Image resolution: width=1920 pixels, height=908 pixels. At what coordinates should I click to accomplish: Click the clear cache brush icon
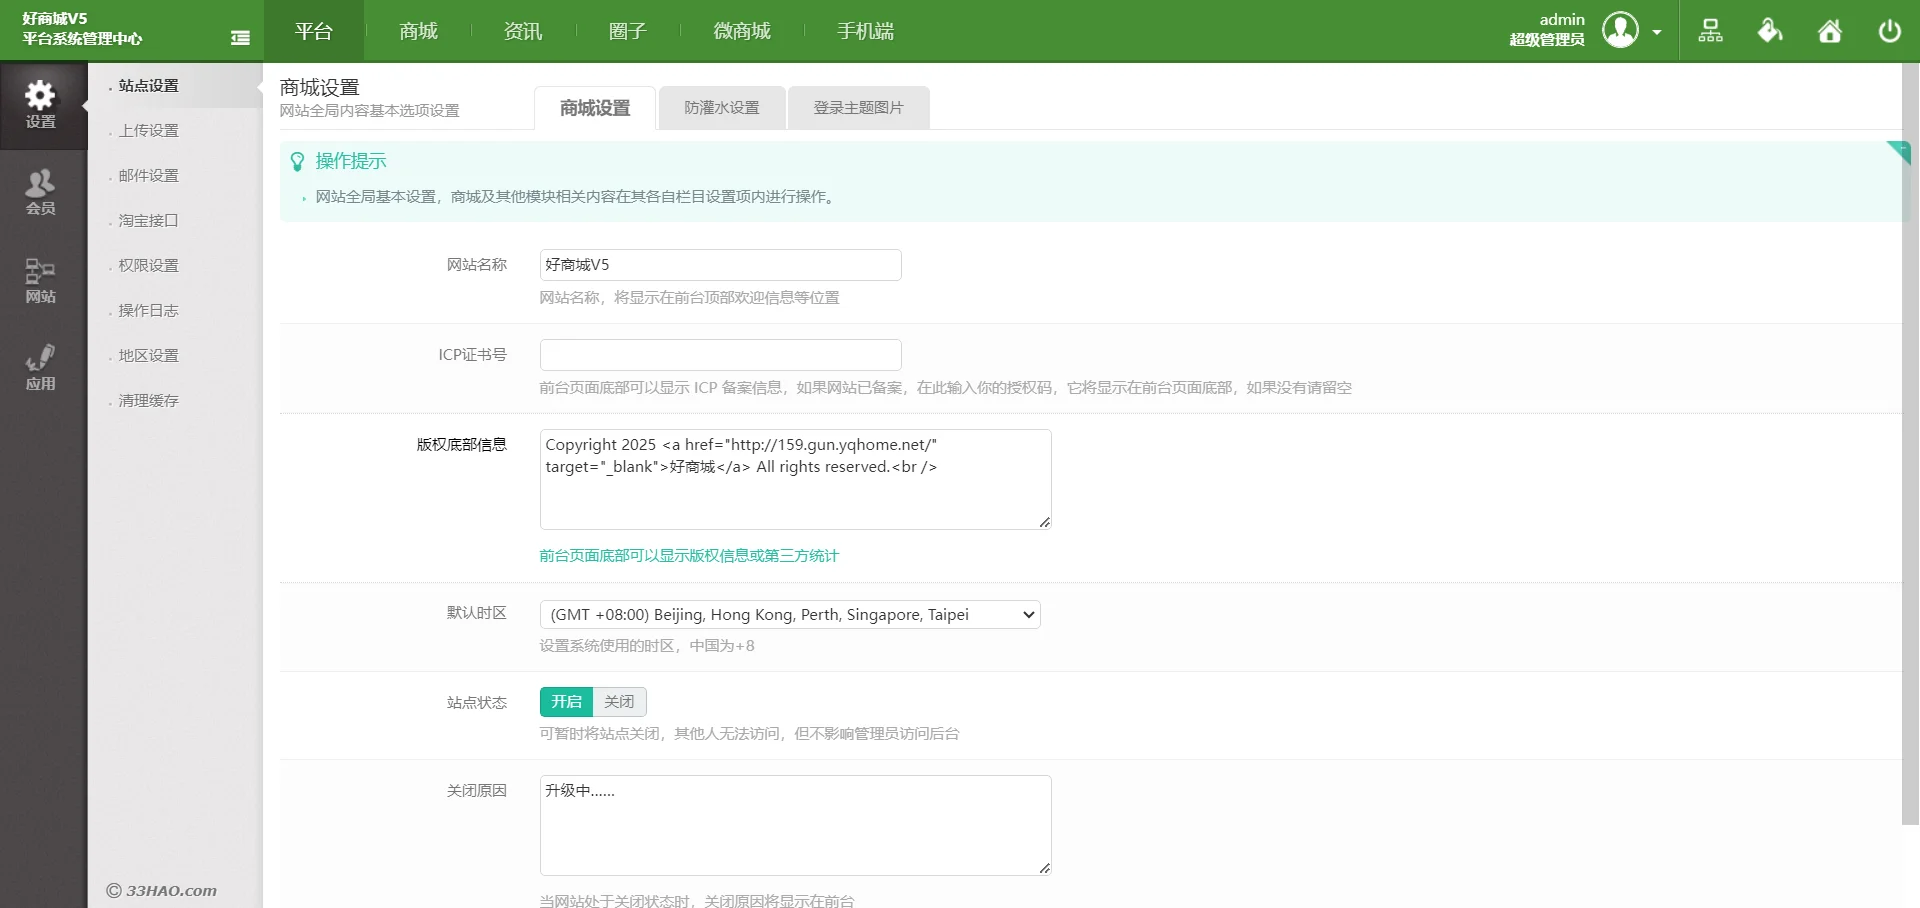pos(1770,31)
